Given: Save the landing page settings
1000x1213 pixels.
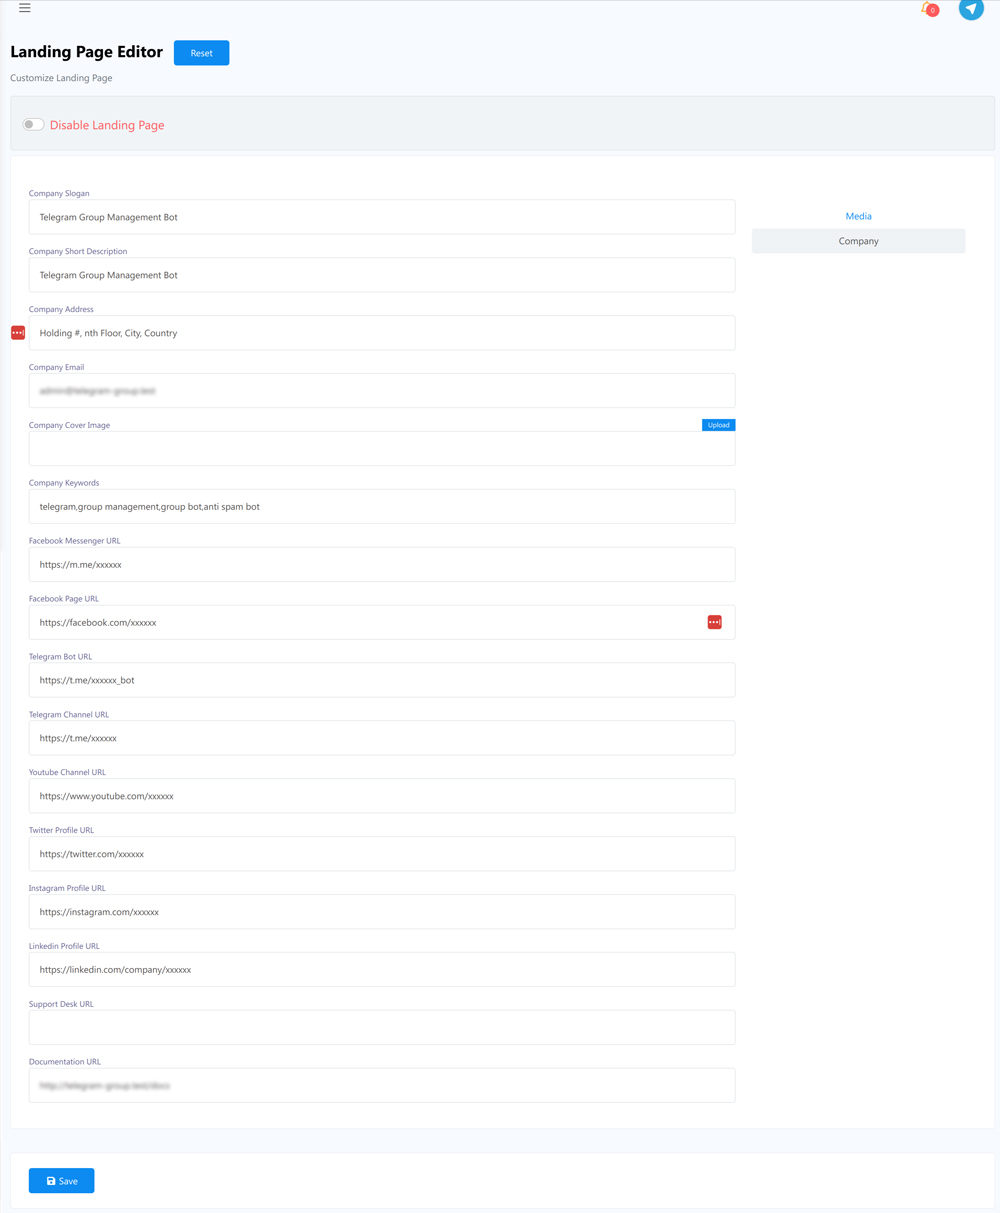Looking at the screenshot, I should 62,1181.
